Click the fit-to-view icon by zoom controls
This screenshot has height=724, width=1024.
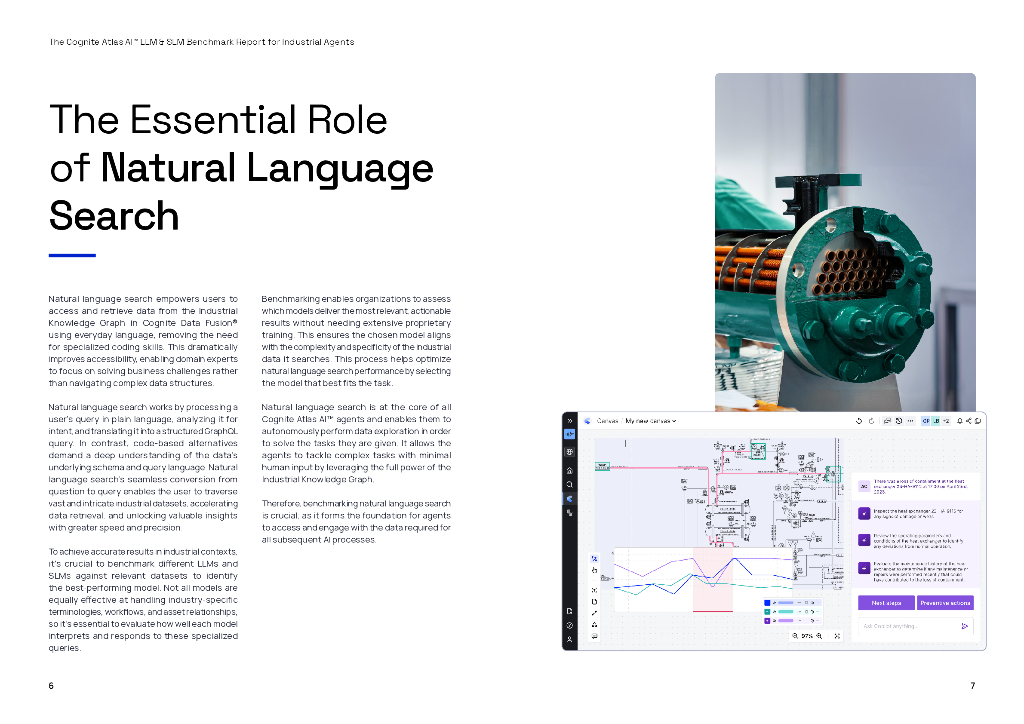(x=837, y=636)
